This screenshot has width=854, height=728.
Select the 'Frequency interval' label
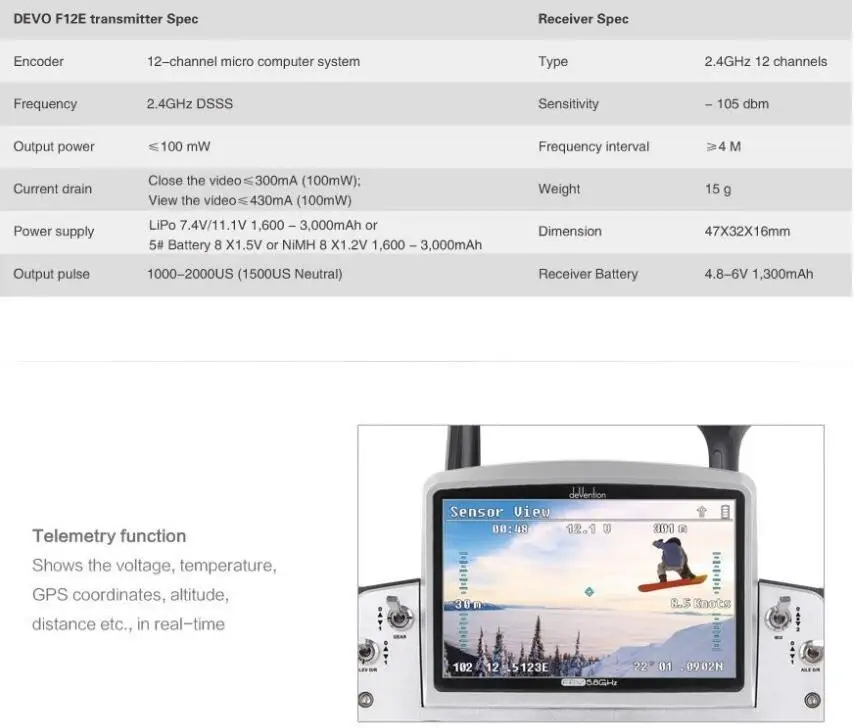[594, 146]
